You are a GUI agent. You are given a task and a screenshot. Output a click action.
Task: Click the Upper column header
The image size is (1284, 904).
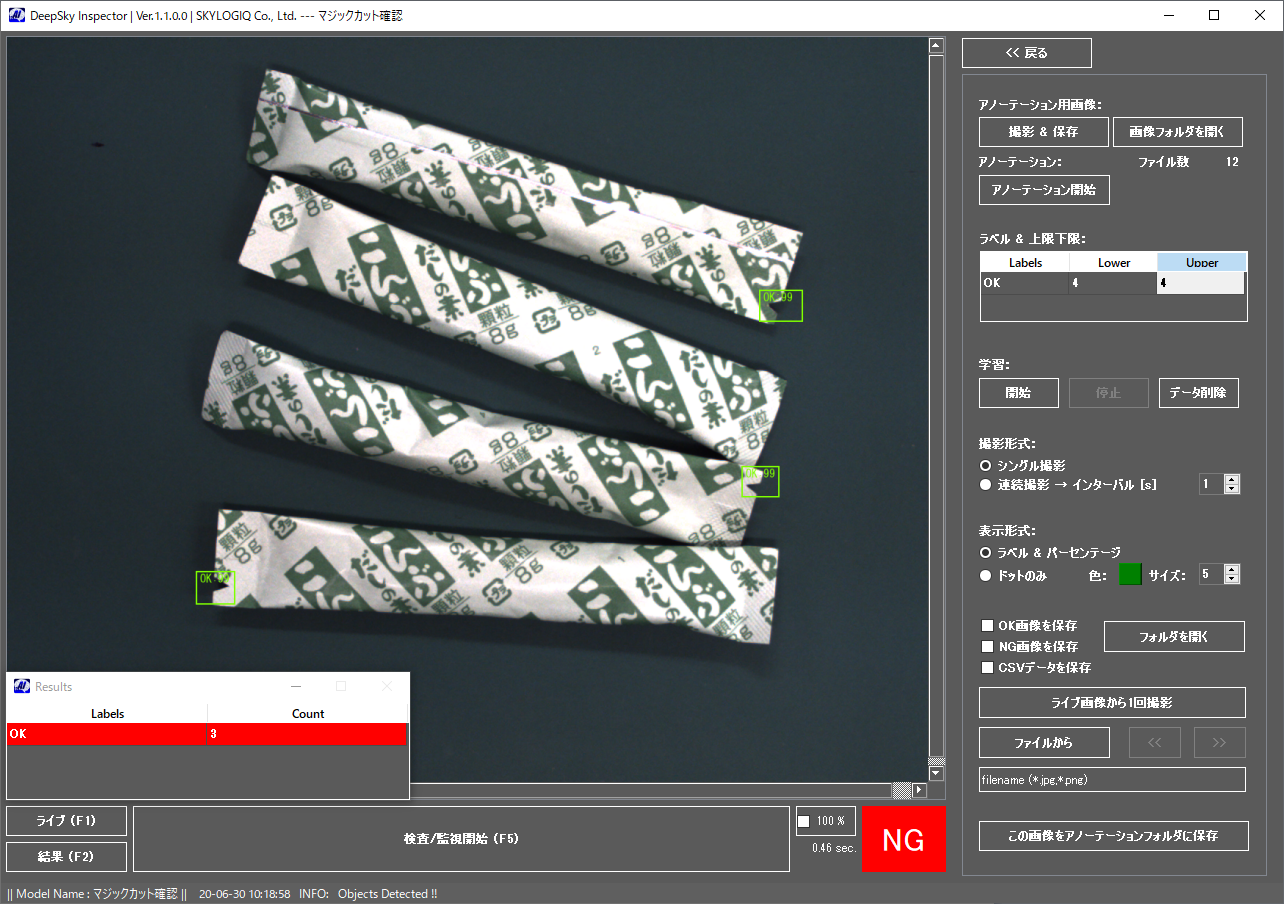1202,263
